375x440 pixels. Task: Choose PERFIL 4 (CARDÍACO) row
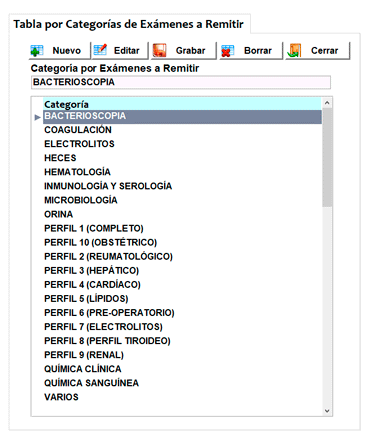[182, 285]
